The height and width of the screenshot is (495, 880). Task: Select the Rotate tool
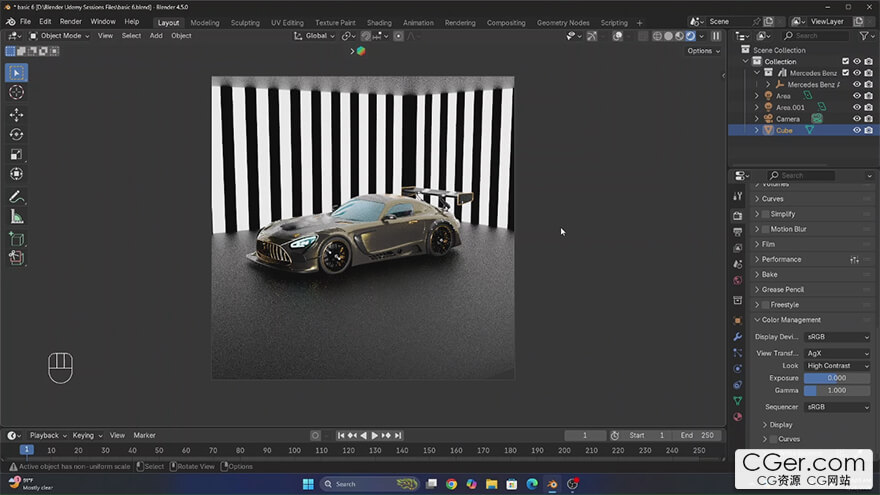[16, 135]
